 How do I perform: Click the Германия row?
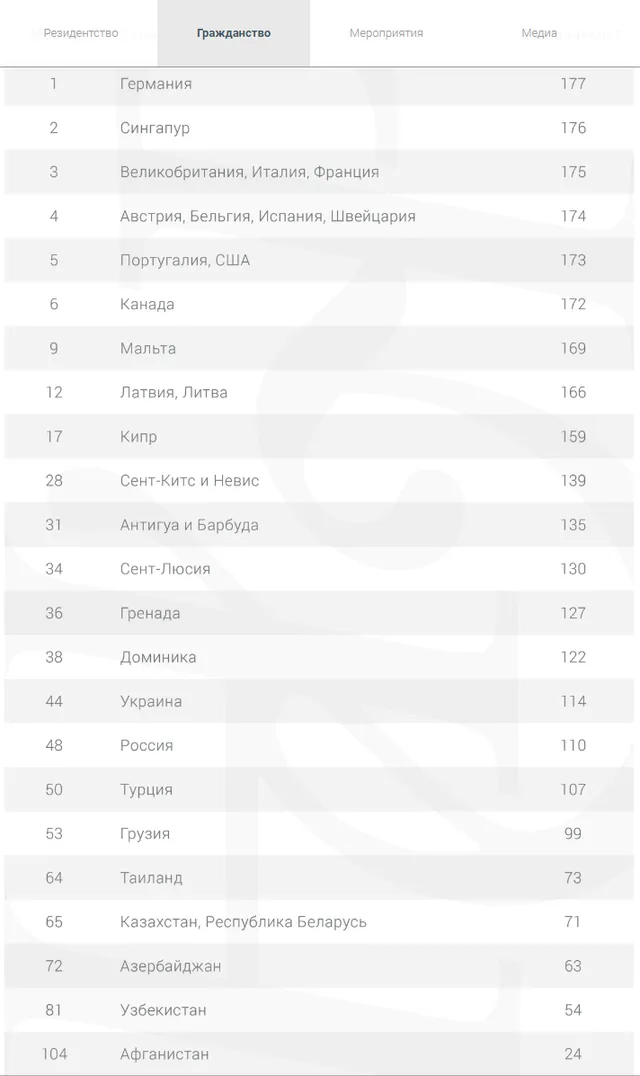click(x=156, y=84)
